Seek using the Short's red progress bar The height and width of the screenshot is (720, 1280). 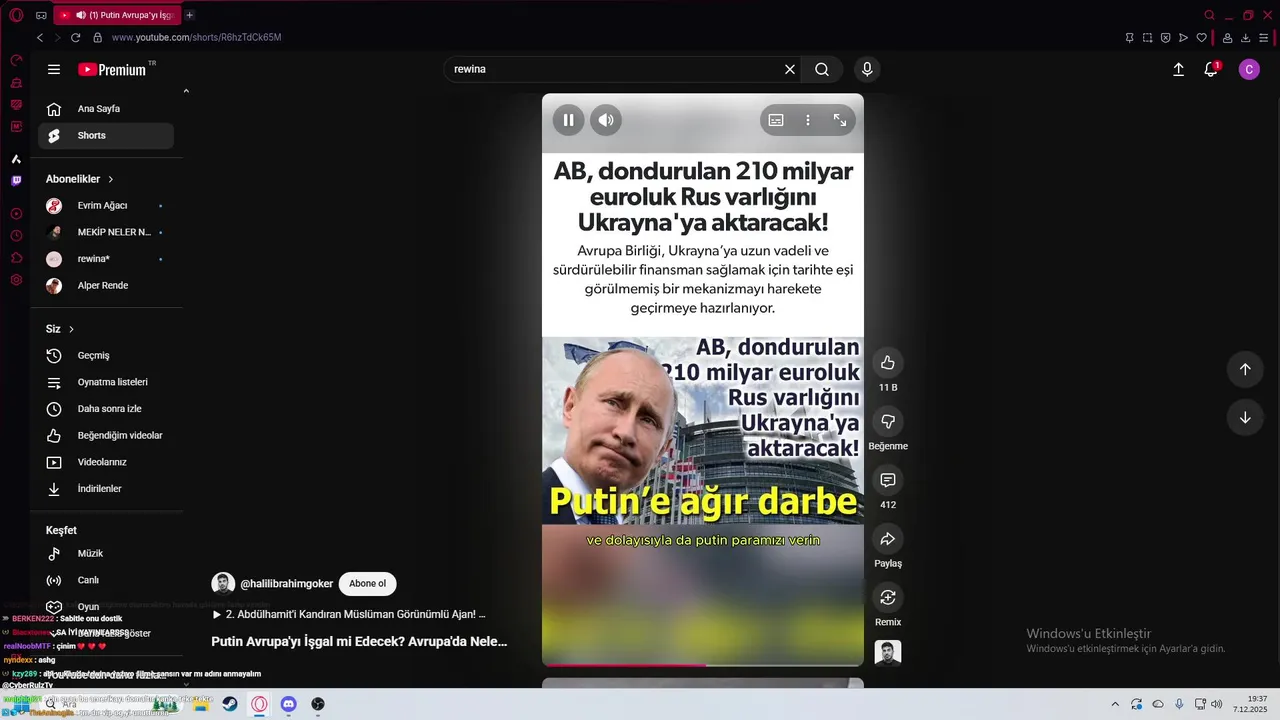click(x=703, y=664)
